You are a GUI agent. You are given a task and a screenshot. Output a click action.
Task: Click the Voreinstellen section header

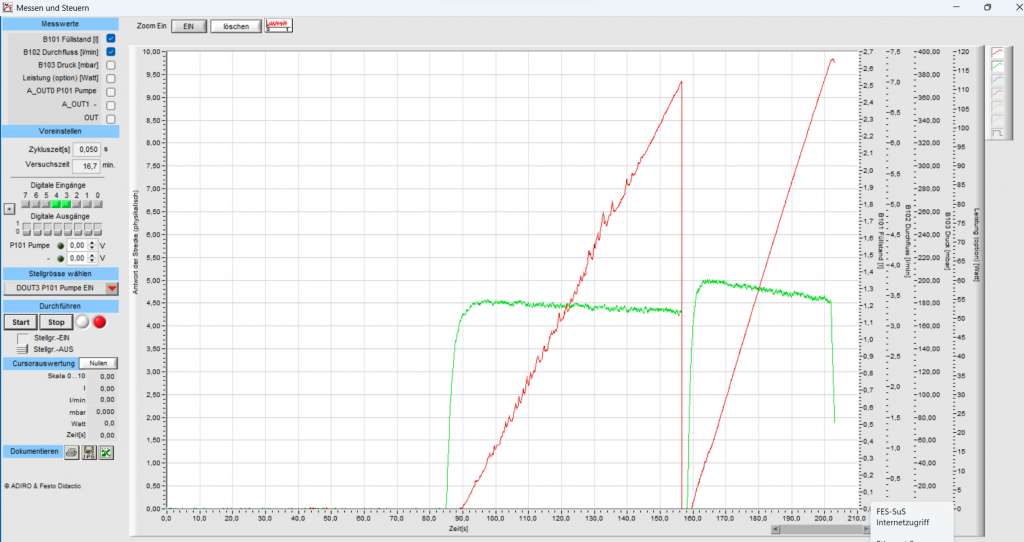pyautogui.click(x=60, y=131)
